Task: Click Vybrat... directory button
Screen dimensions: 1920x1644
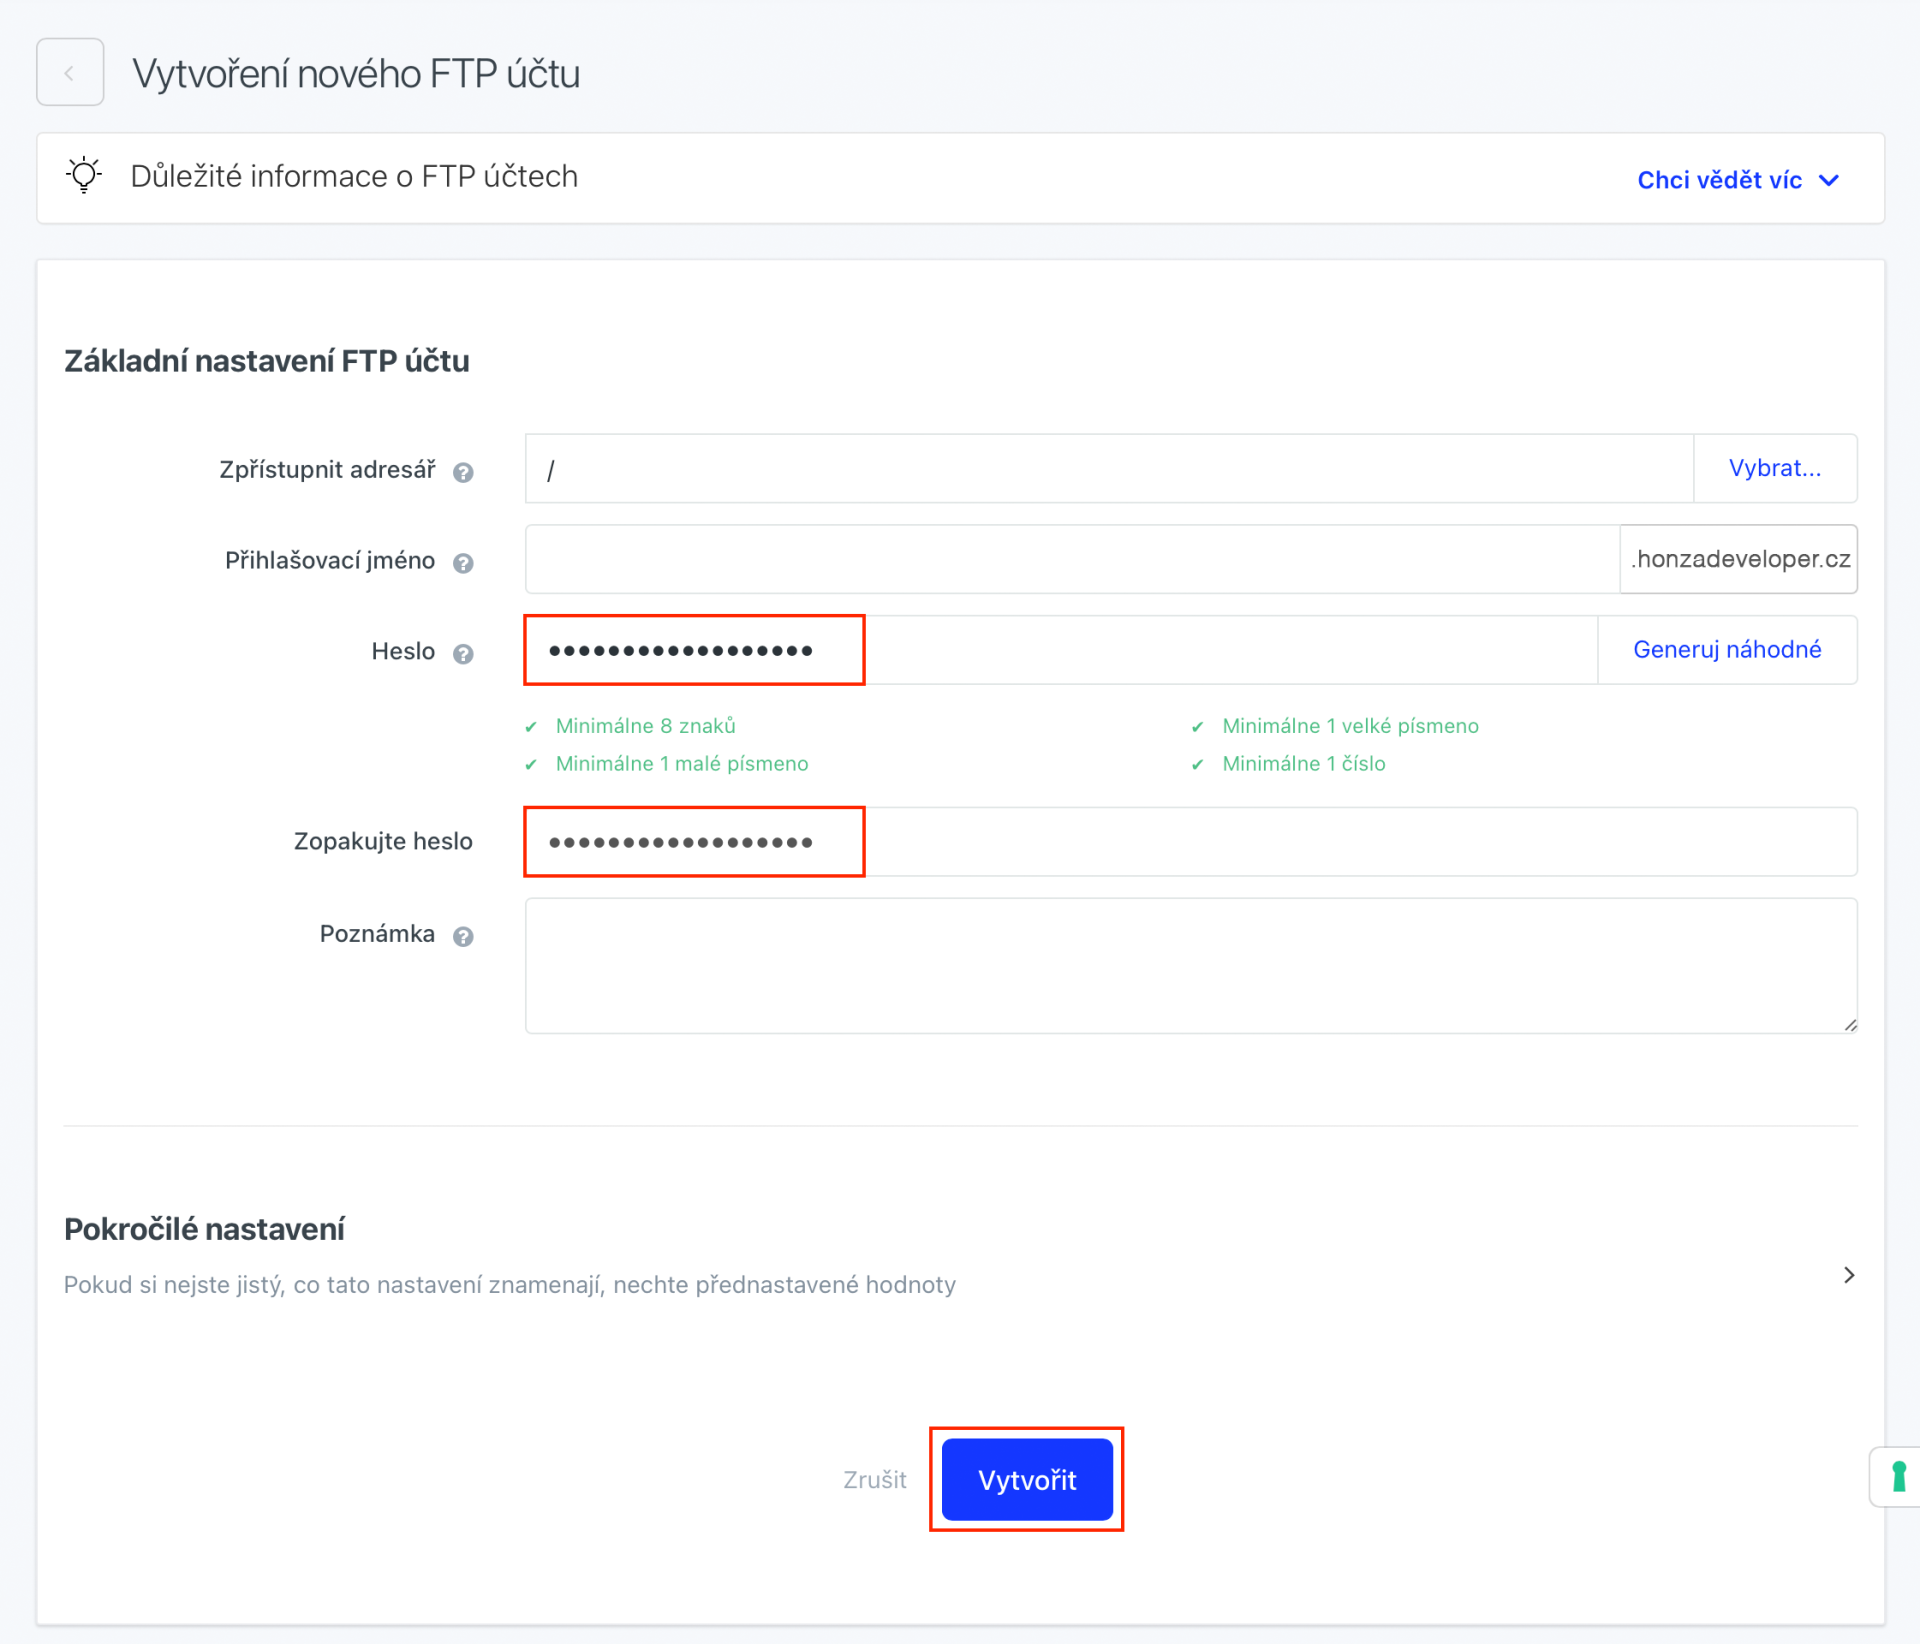Action: click(1774, 468)
